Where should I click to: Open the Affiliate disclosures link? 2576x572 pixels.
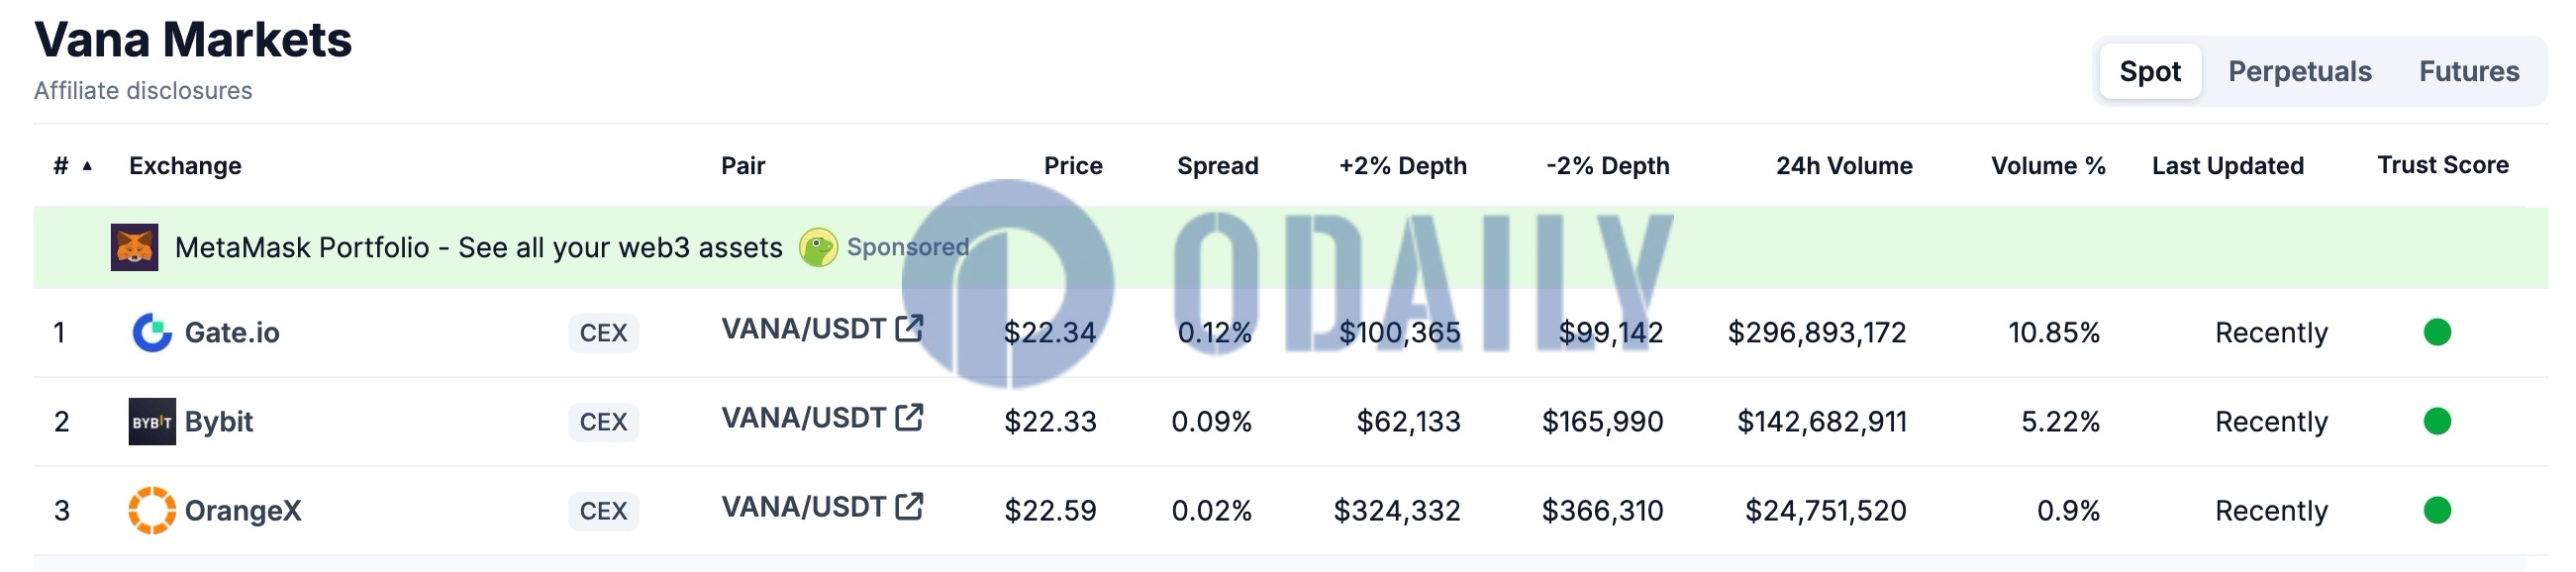143,90
